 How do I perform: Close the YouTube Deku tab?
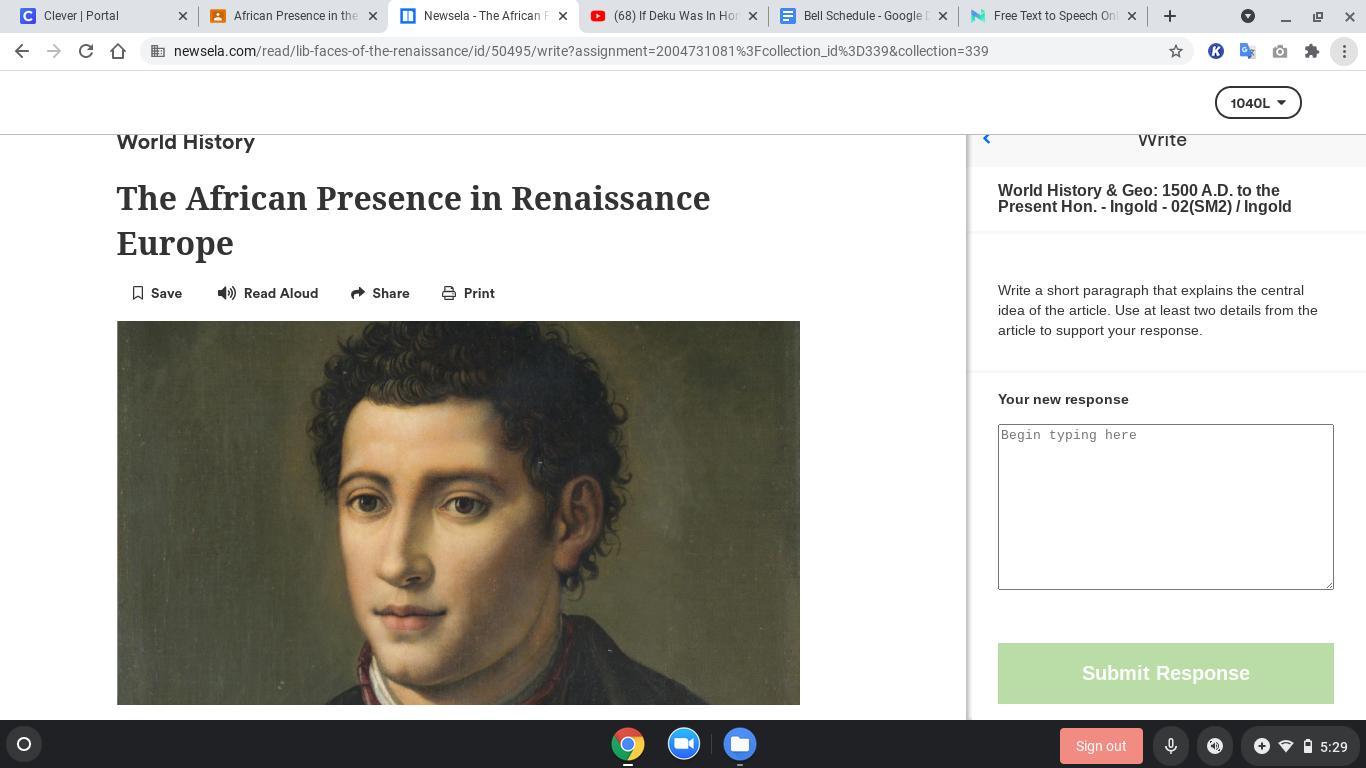click(x=753, y=16)
